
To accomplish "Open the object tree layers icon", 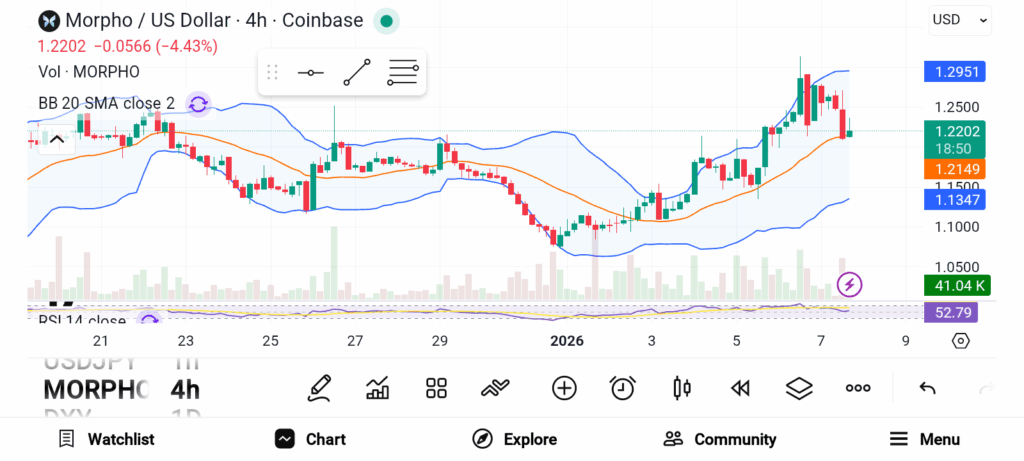I will click(x=798, y=388).
